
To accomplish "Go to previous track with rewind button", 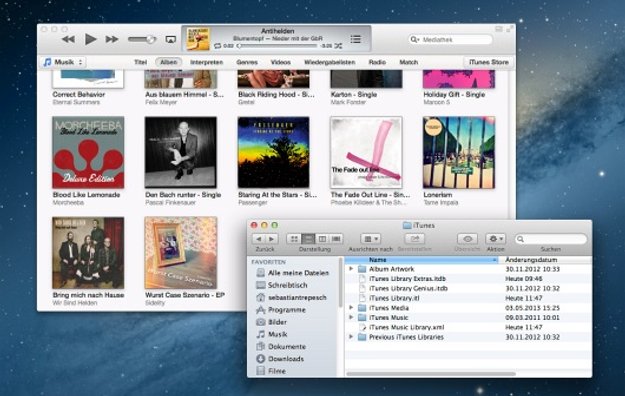I will (69, 39).
